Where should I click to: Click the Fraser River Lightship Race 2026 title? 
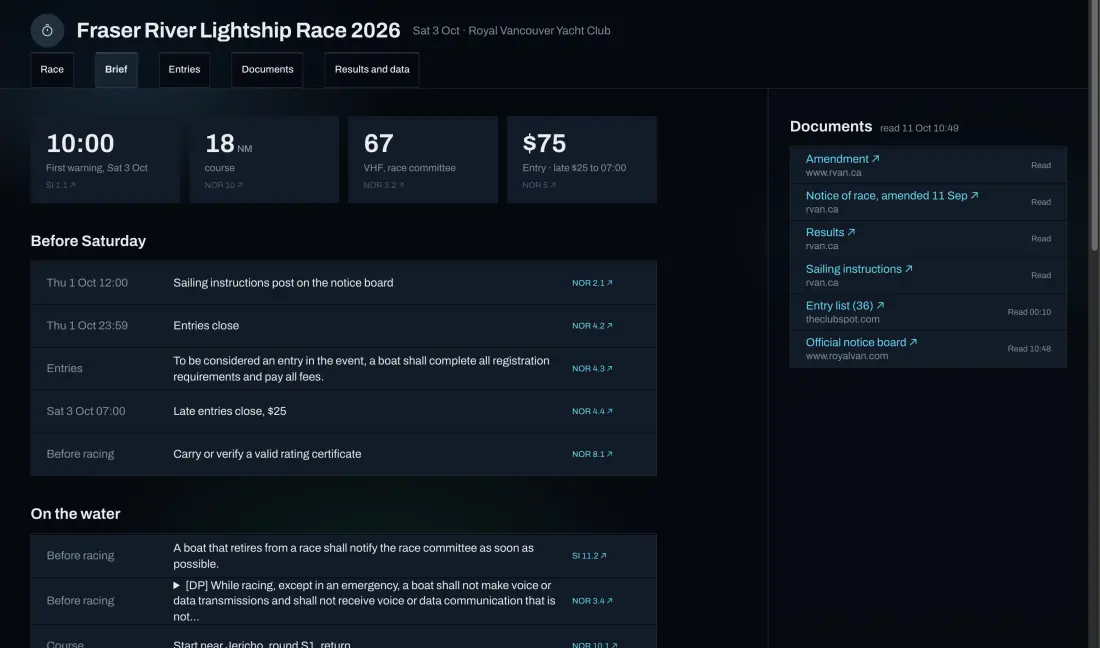(x=239, y=30)
